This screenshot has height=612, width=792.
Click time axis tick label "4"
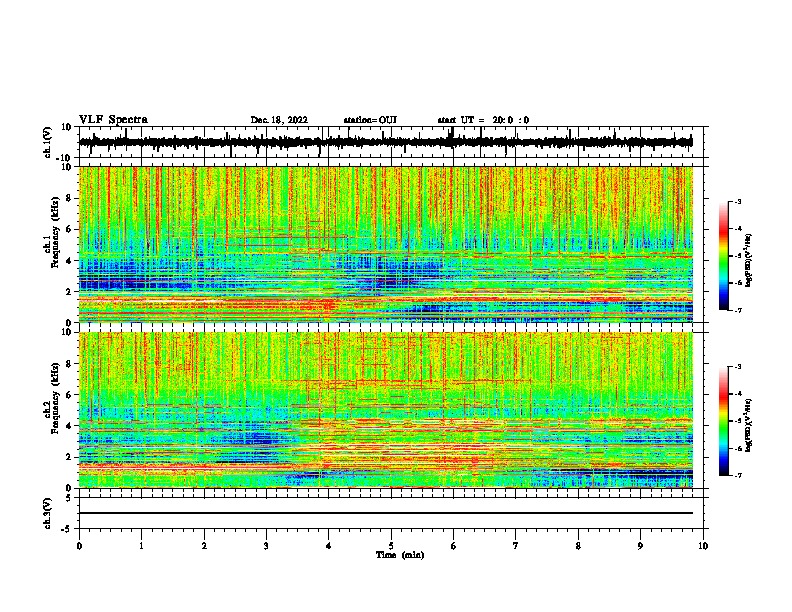(x=329, y=546)
